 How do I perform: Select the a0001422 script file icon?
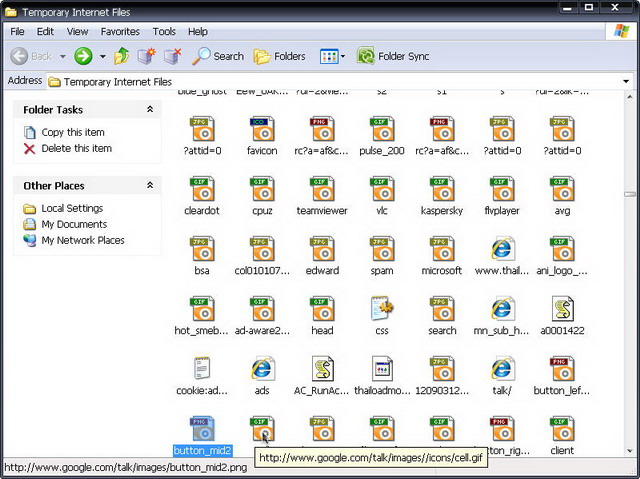click(562, 309)
